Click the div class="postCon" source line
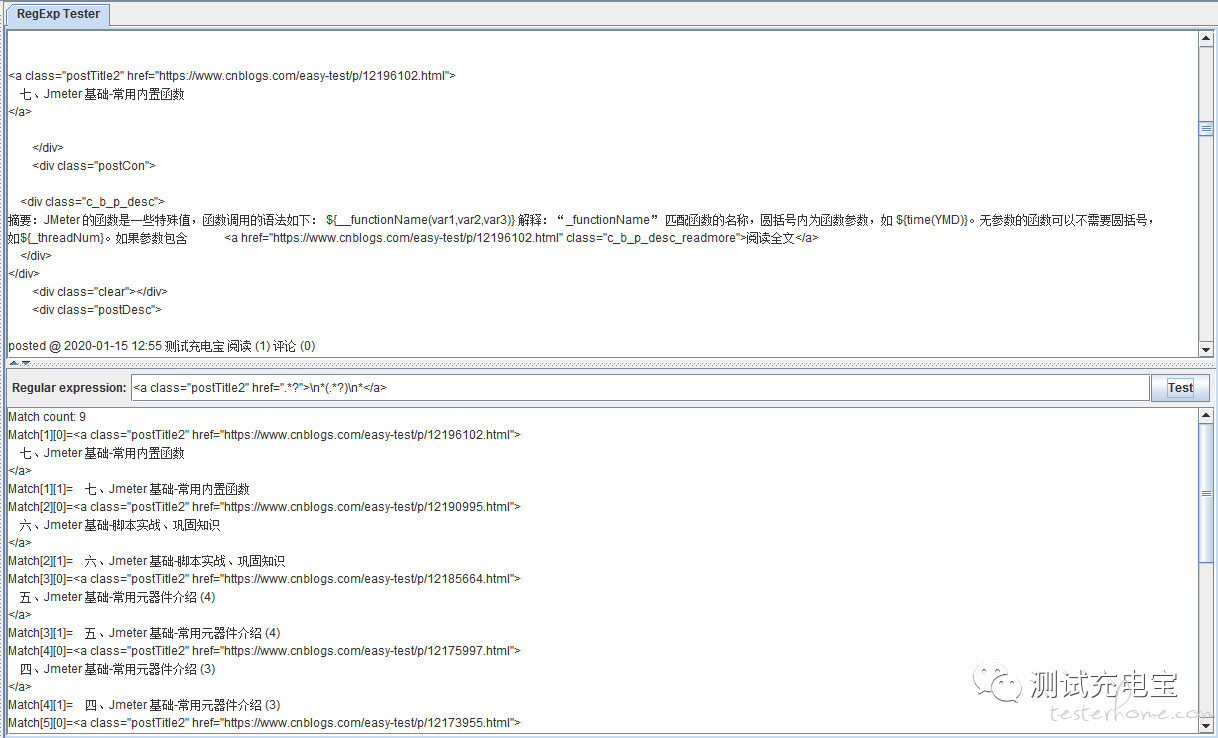Viewport: 1218px width, 738px height. [94, 166]
